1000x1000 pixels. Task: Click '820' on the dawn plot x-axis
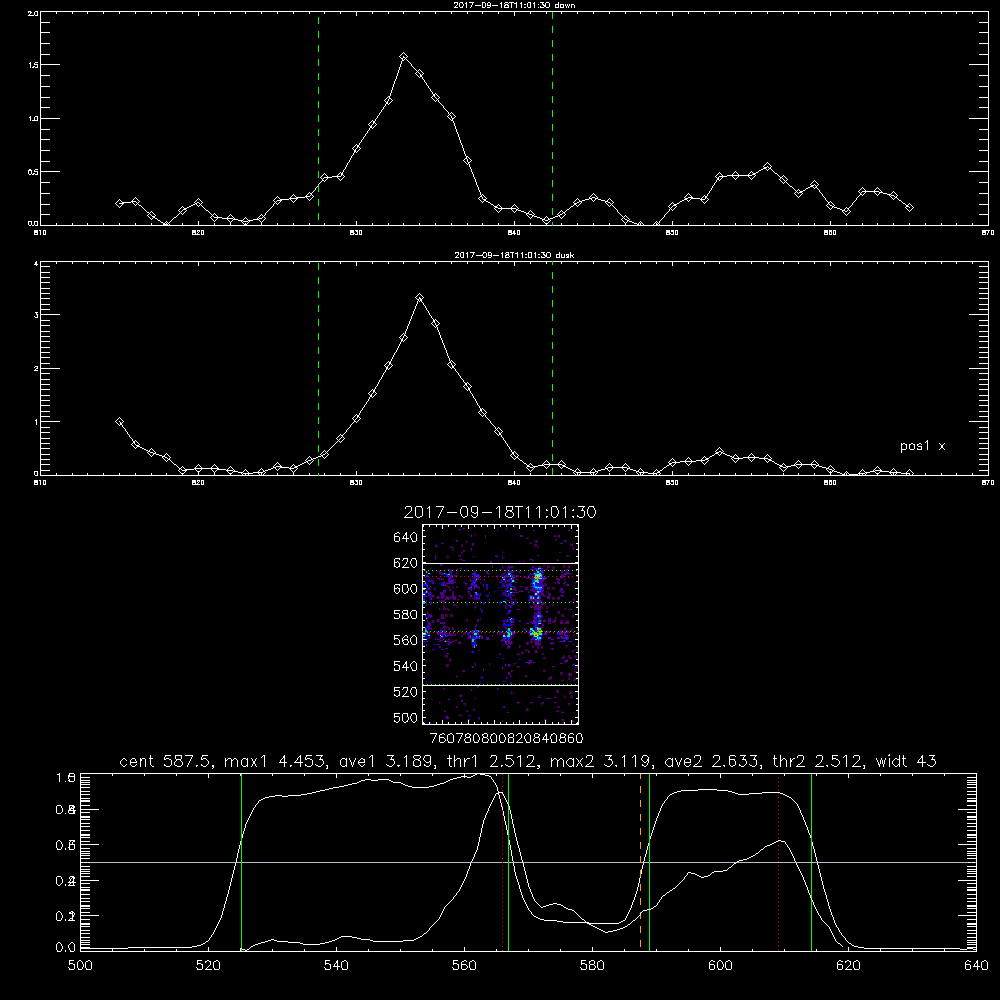coord(198,233)
